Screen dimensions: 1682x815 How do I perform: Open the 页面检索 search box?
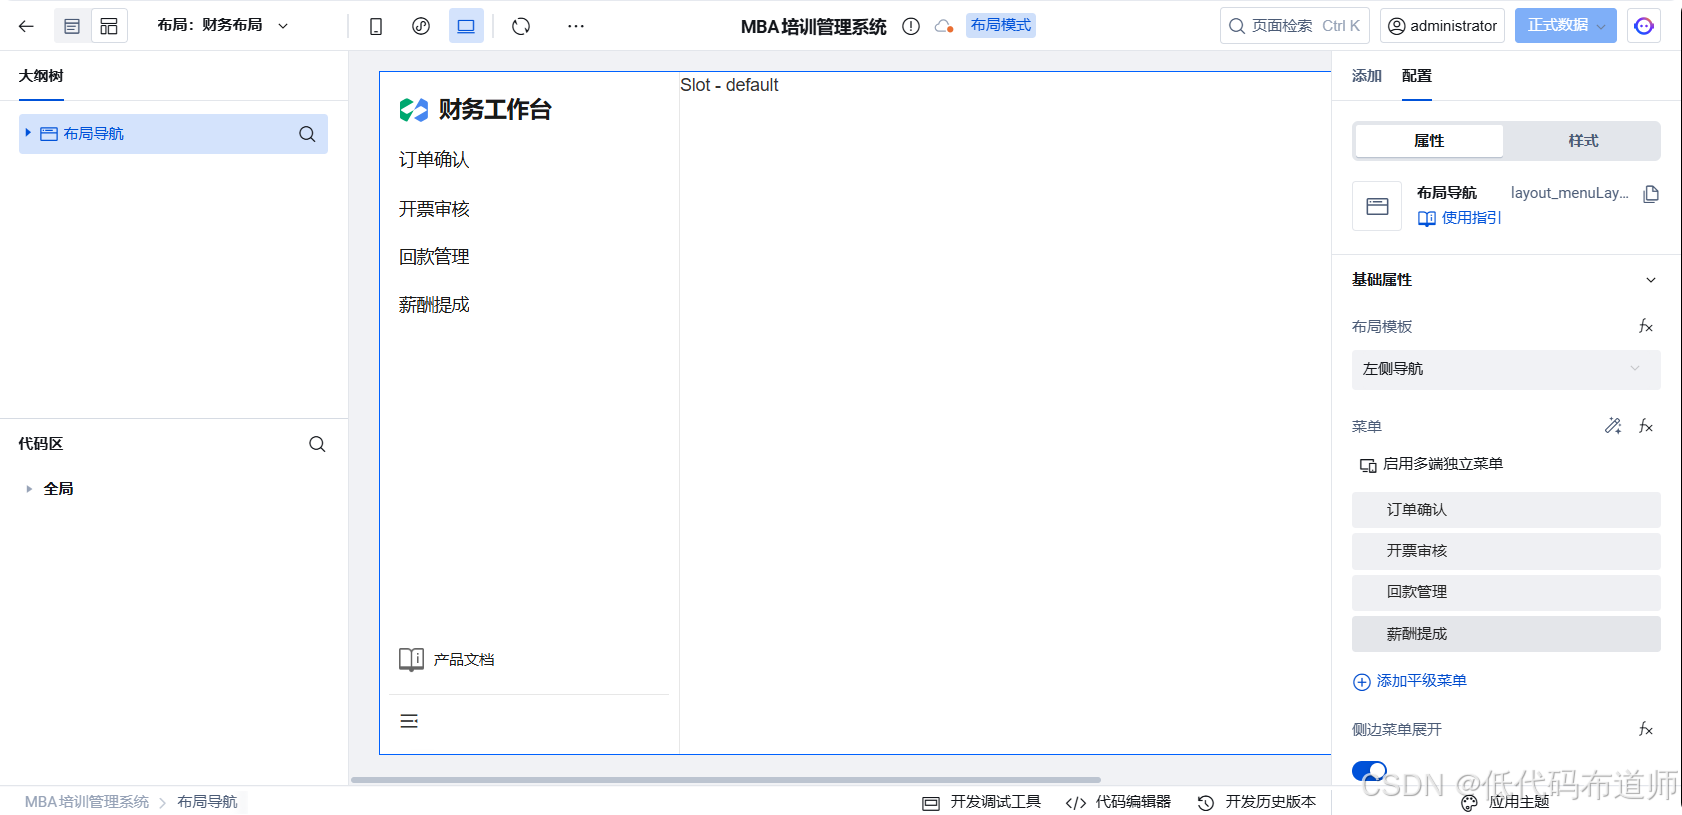pos(1294,26)
